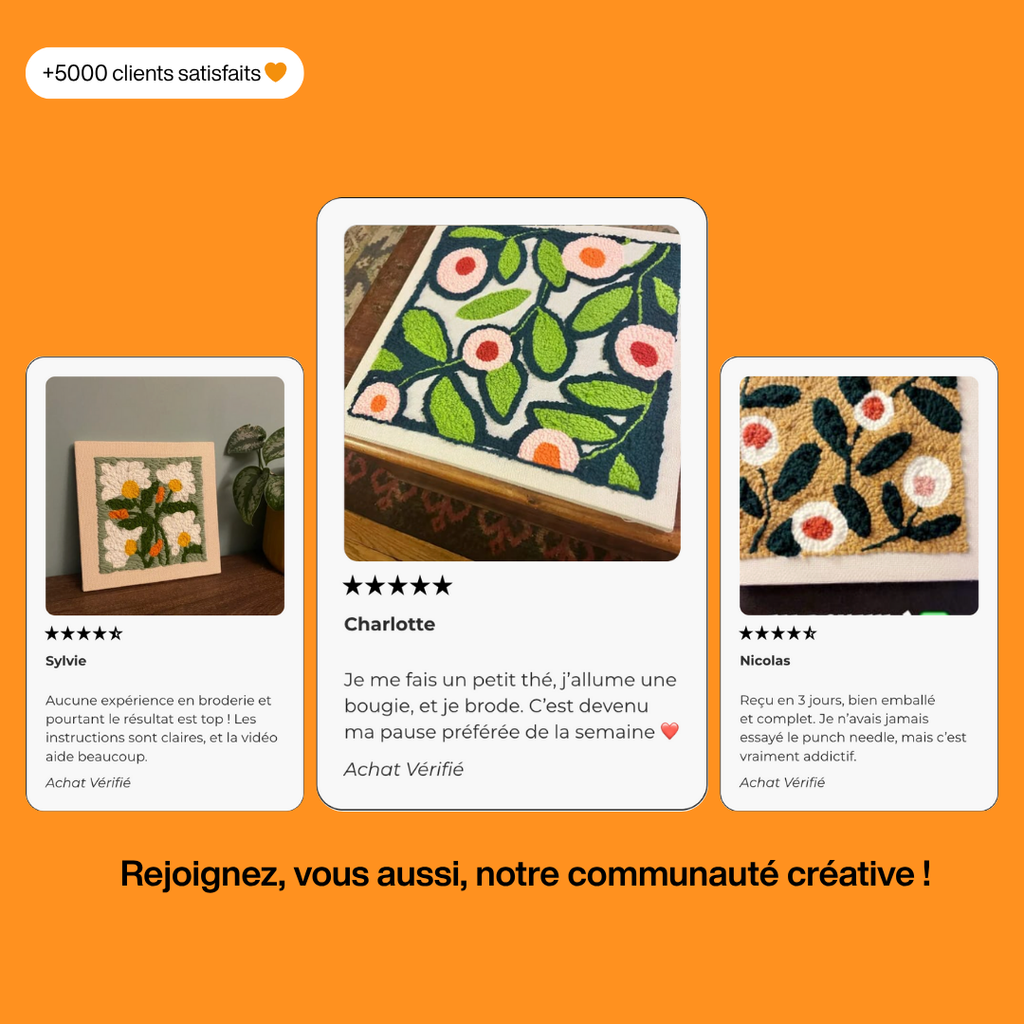
Task: Click Charlotte's review text about tea
Action: (x=511, y=706)
